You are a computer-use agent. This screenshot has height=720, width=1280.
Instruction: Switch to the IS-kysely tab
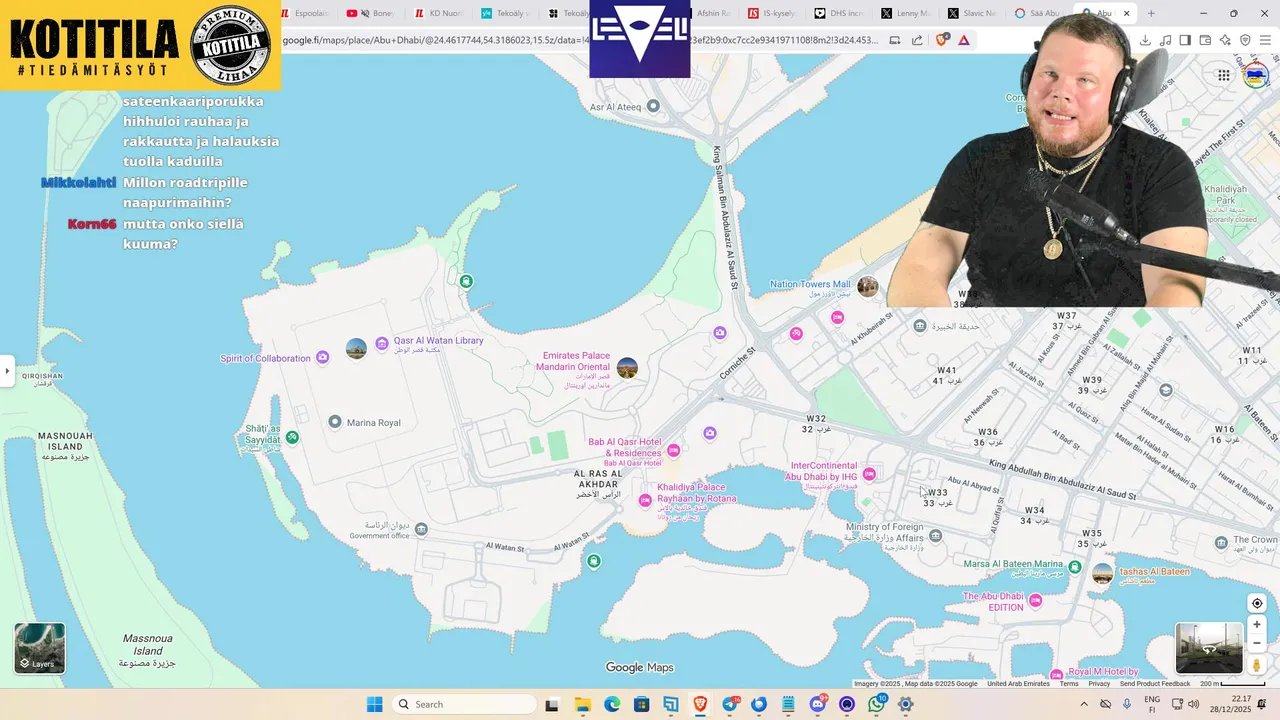click(773, 13)
